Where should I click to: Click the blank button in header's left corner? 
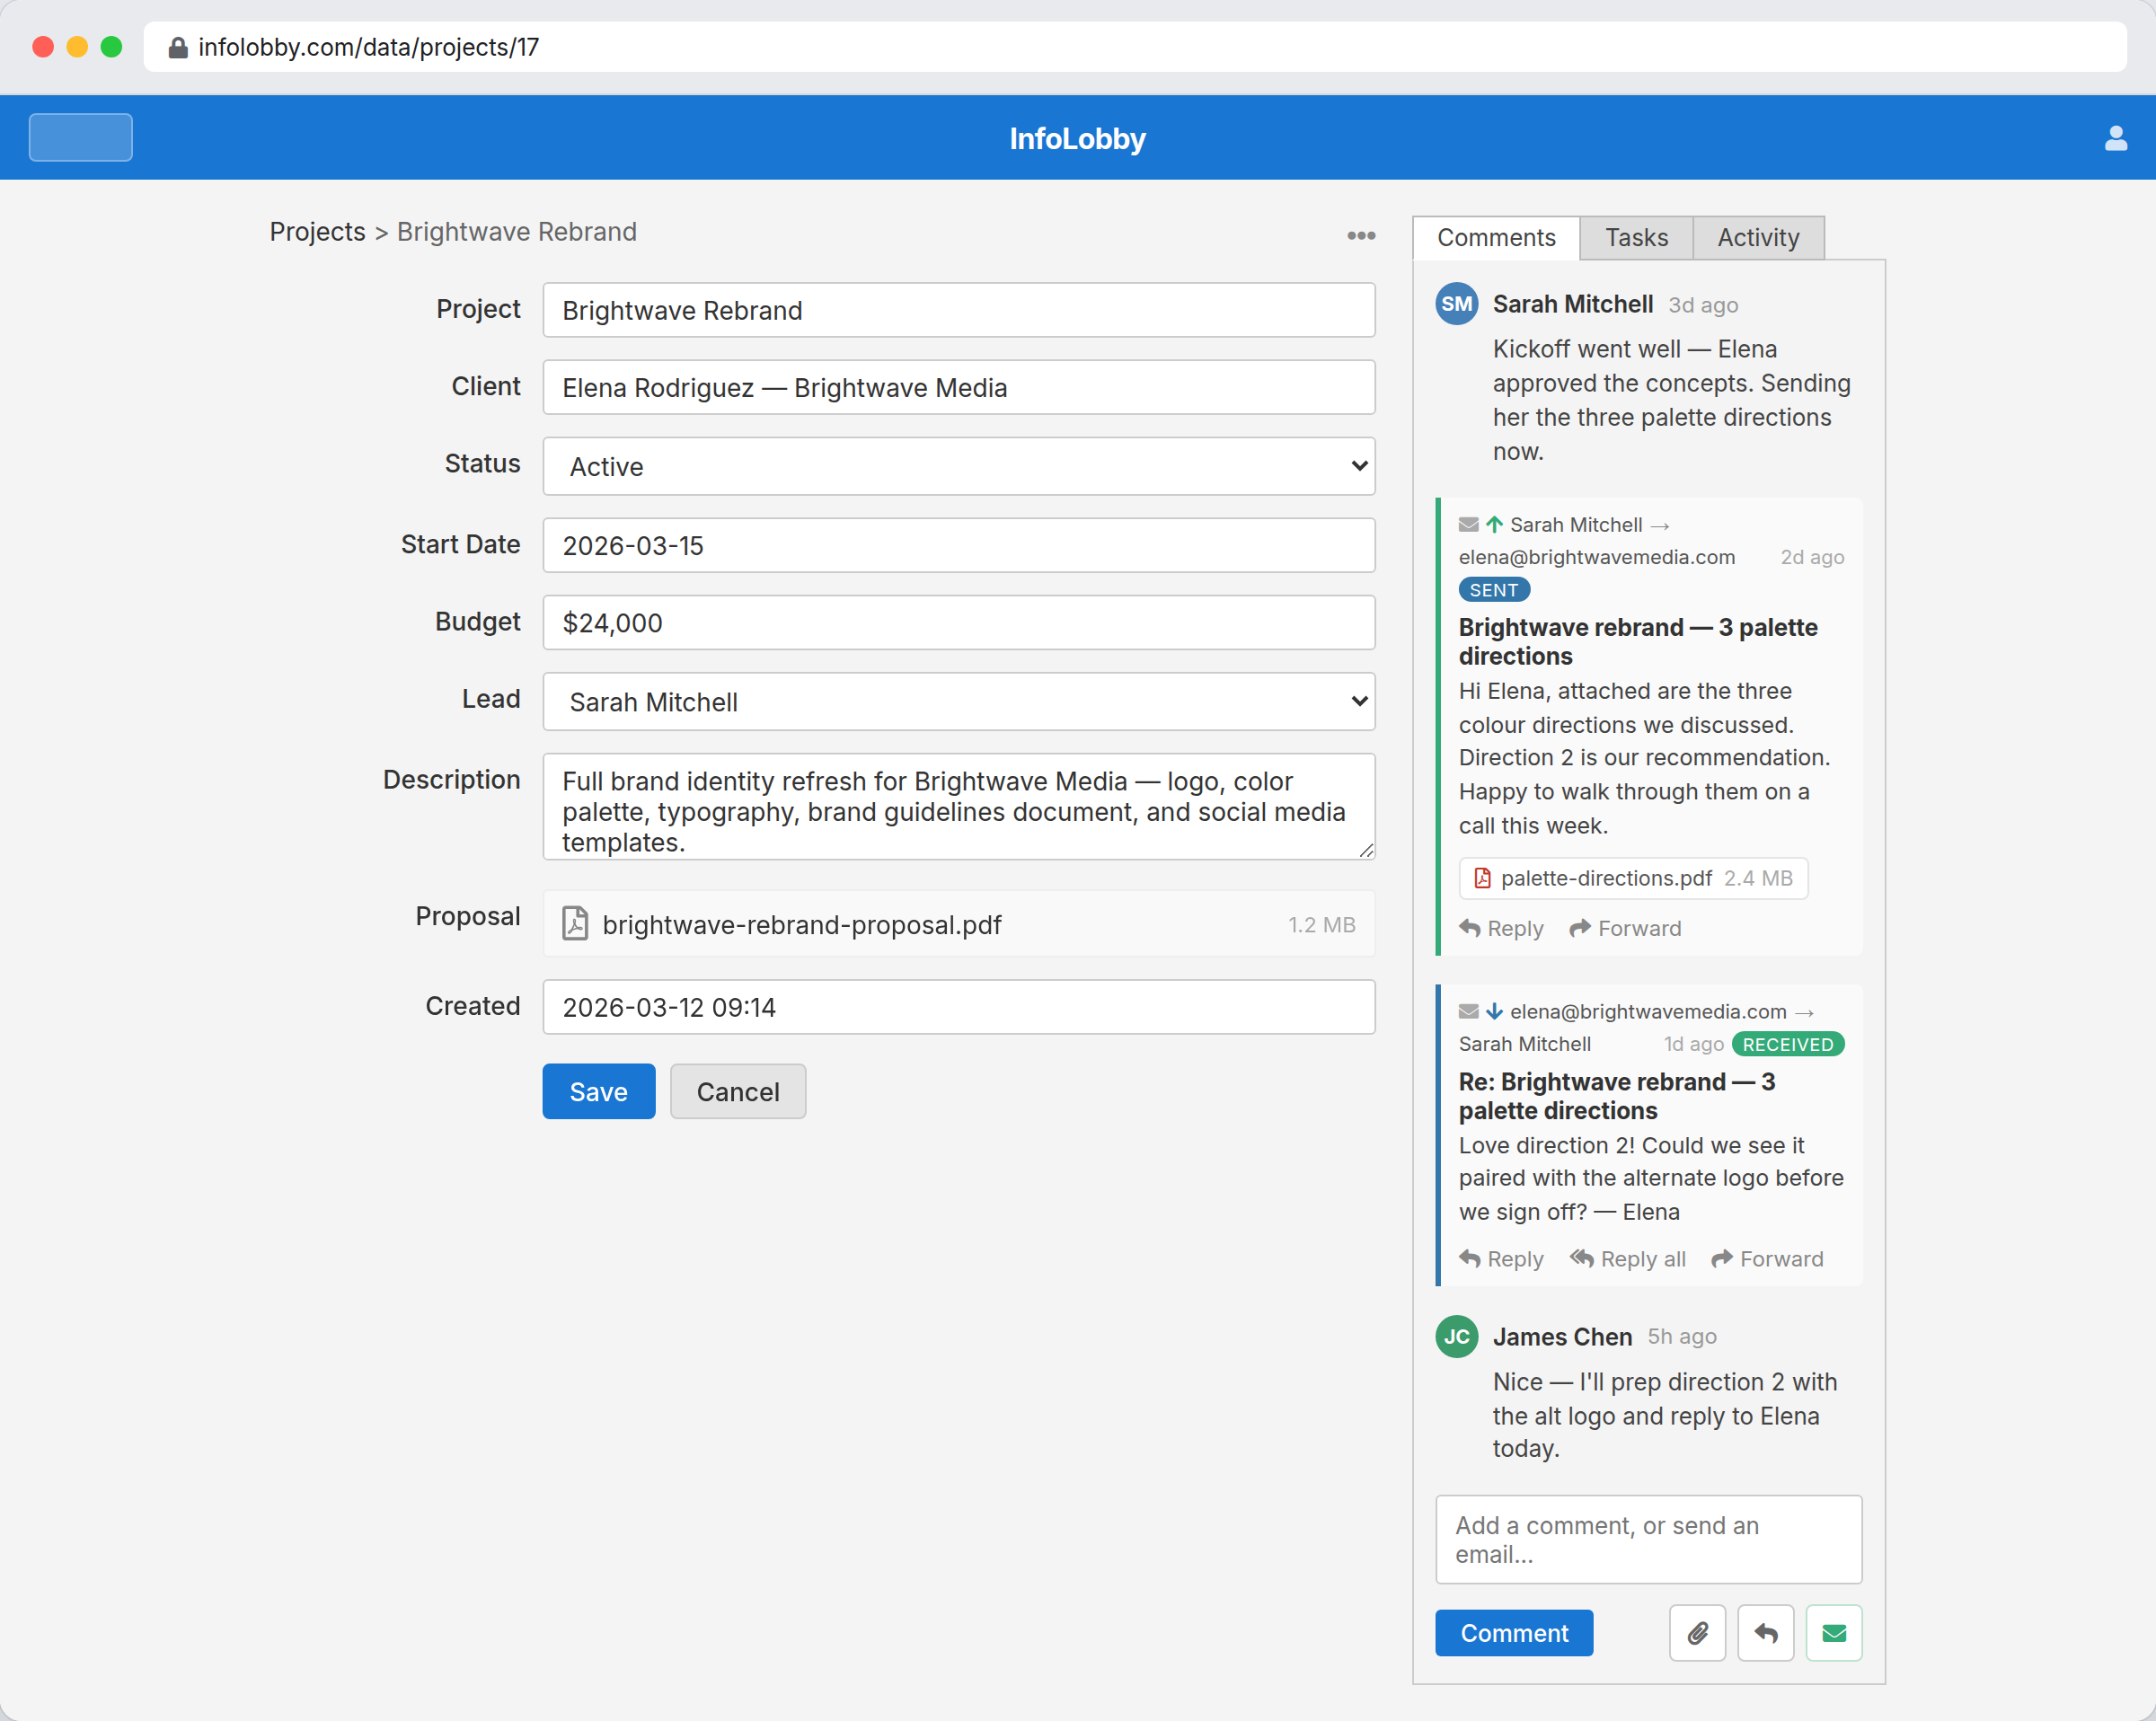pyautogui.click(x=81, y=137)
